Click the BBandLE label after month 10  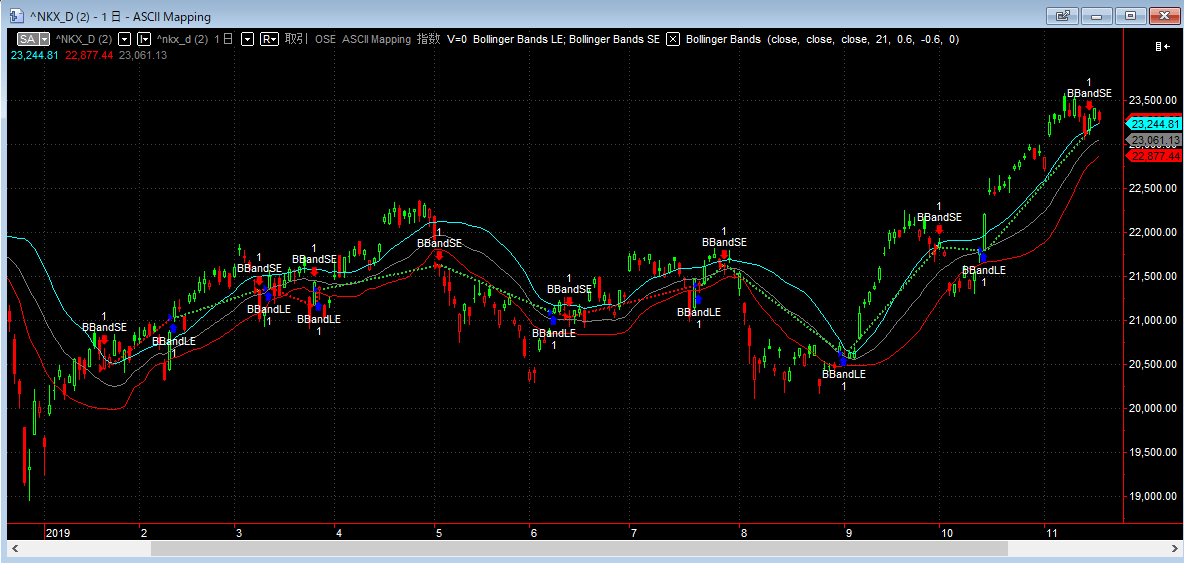tap(984, 270)
